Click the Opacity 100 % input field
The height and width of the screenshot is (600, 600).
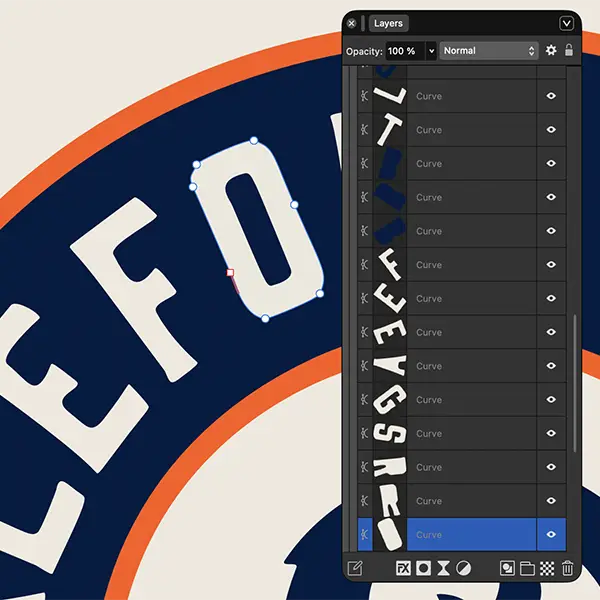point(405,51)
